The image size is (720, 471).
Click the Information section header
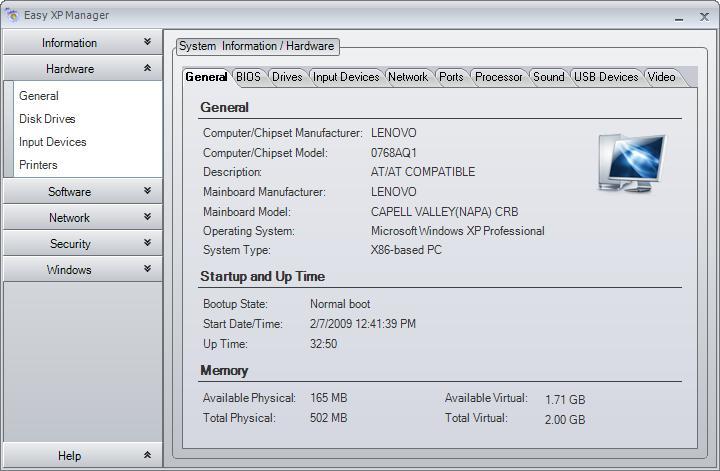pos(83,42)
